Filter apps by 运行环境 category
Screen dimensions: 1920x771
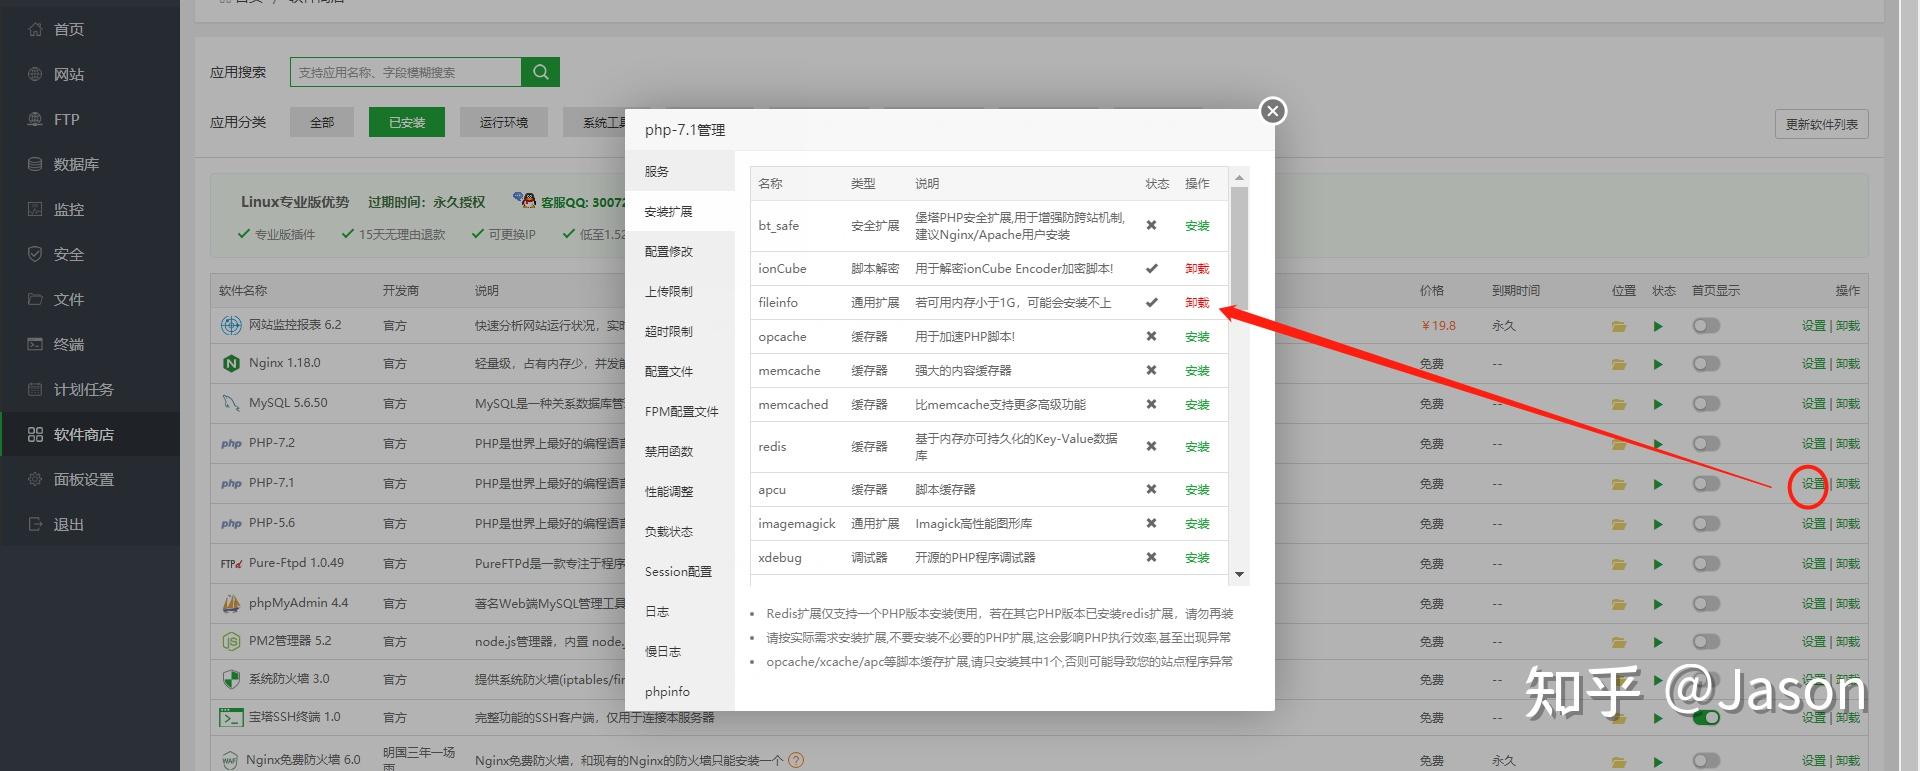pos(504,122)
